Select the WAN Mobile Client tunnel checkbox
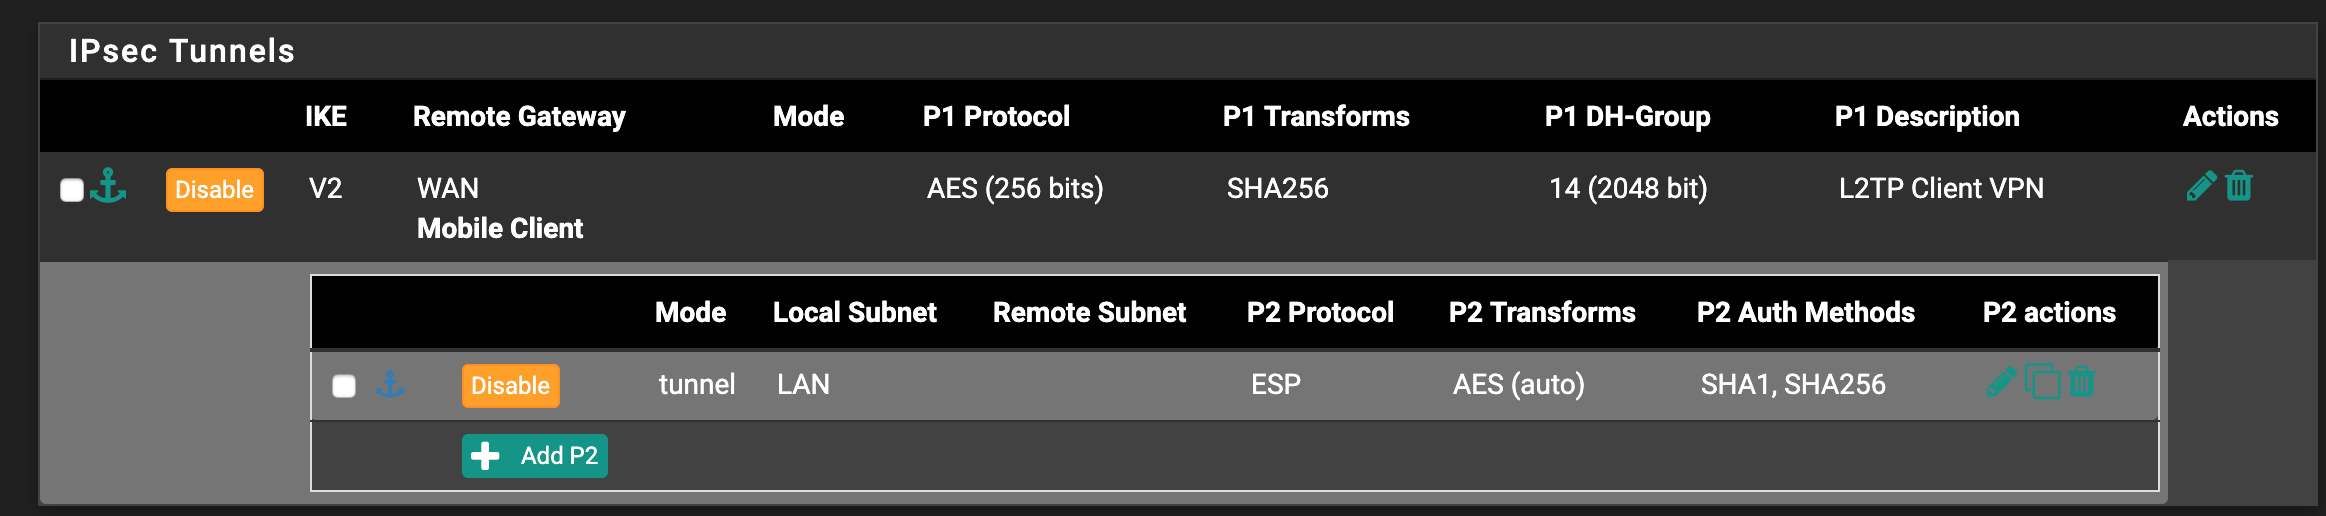 tap(72, 190)
